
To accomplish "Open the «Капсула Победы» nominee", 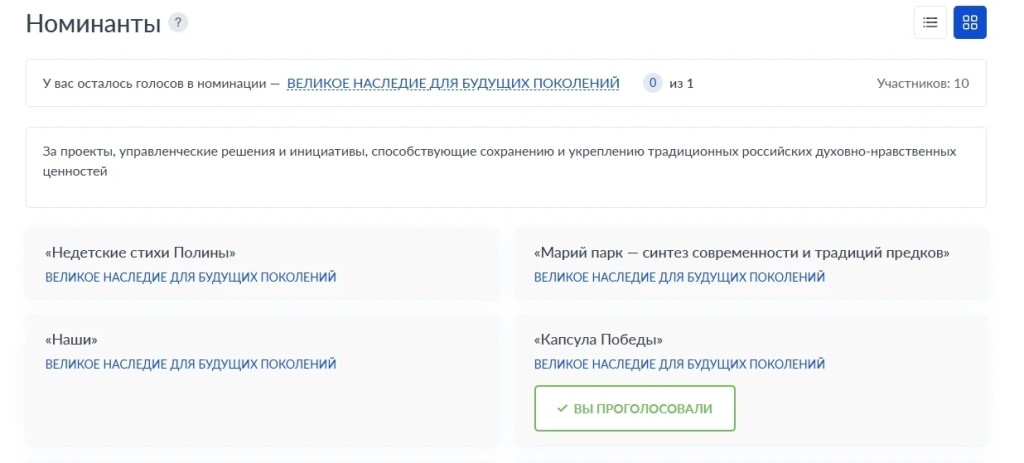I will point(598,340).
